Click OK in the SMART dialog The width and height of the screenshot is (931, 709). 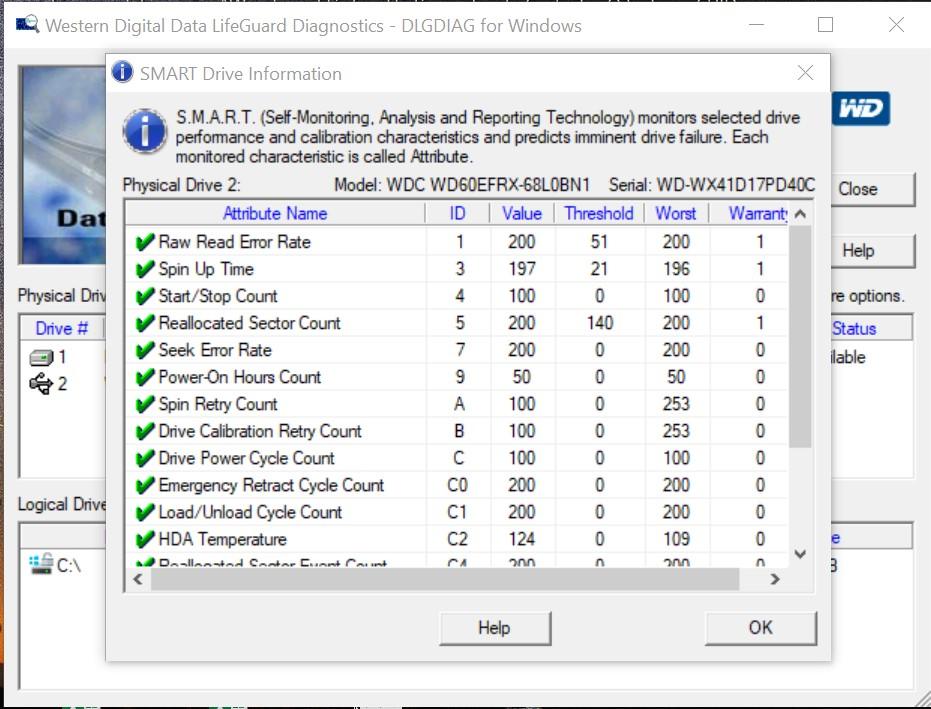(x=761, y=628)
